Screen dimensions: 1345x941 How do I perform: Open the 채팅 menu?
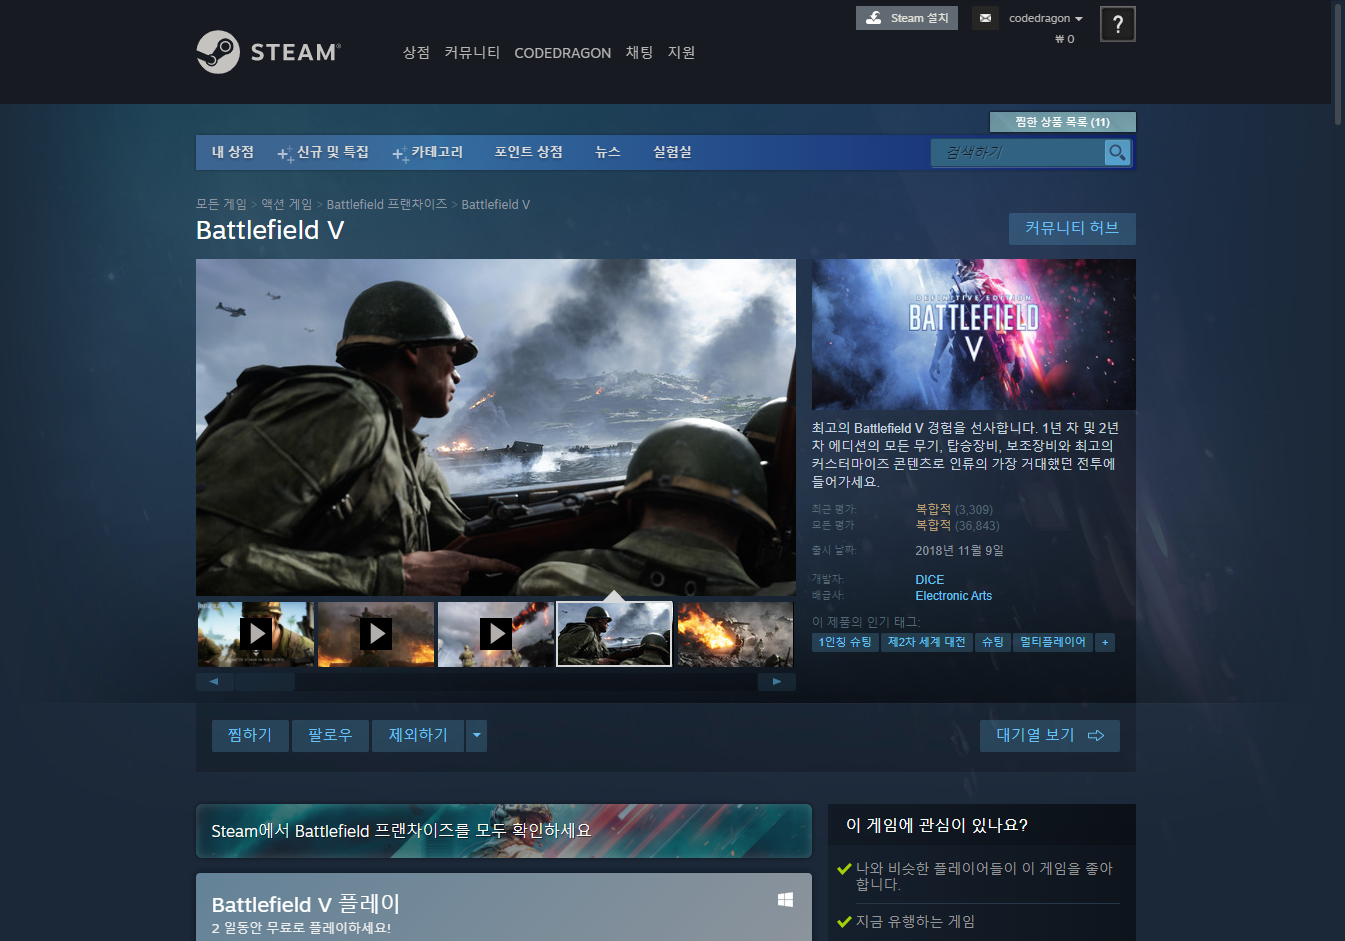pos(639,53)
